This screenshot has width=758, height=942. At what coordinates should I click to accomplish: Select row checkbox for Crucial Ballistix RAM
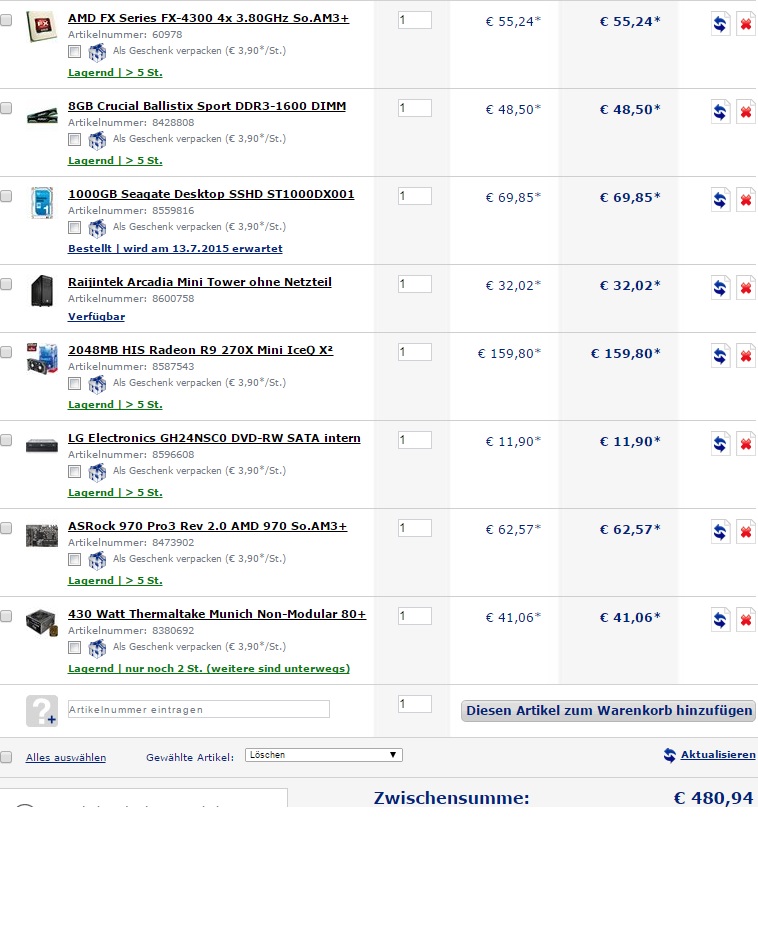[6, 108]
